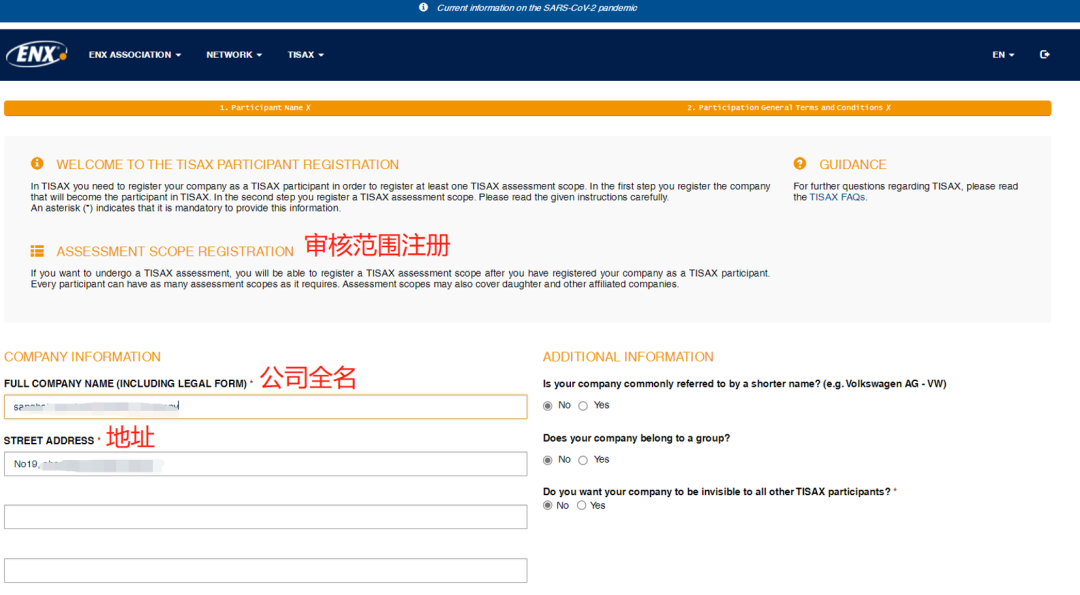Click the third street address line field

(266, 570)
